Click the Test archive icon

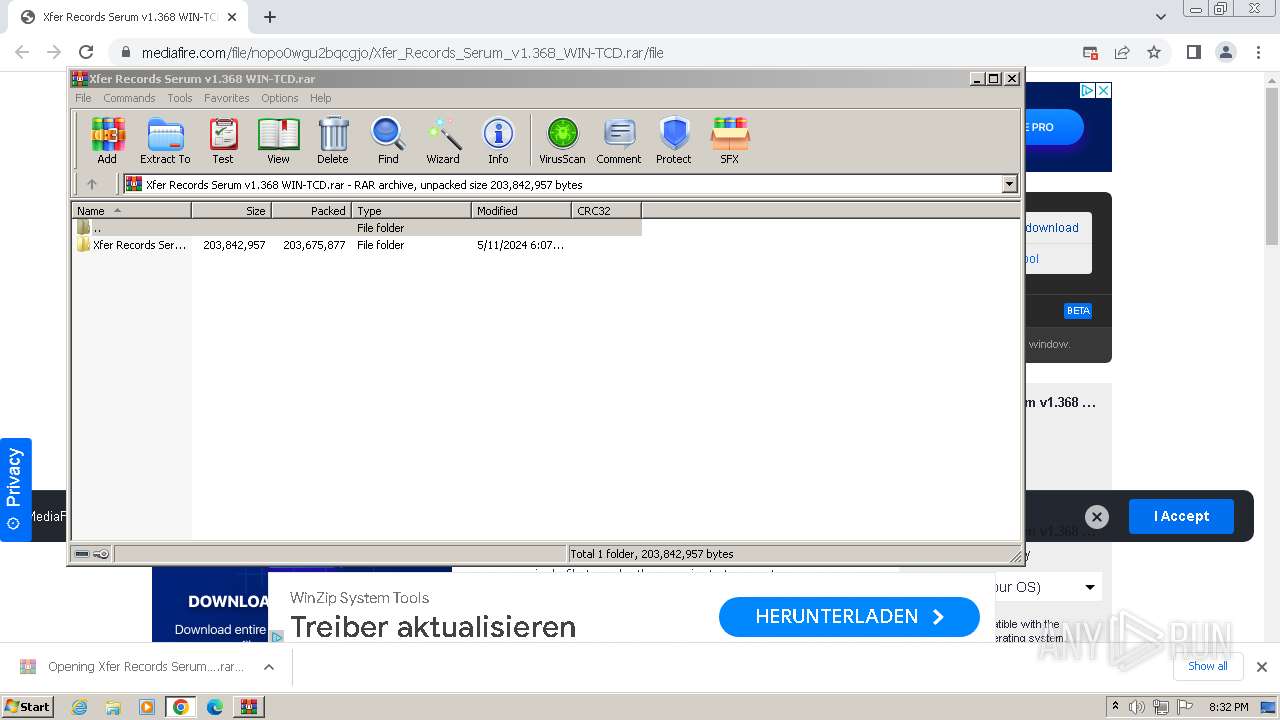point(223,140)
